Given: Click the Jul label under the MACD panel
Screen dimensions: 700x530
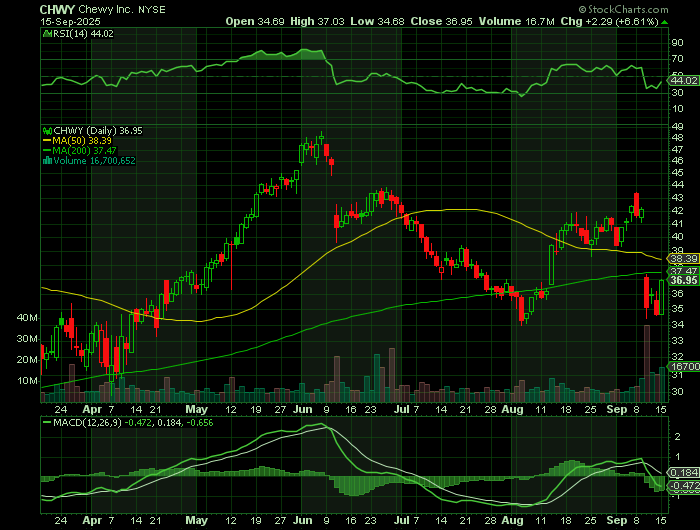Looking at the screenshot, I should tap(402, 521).
